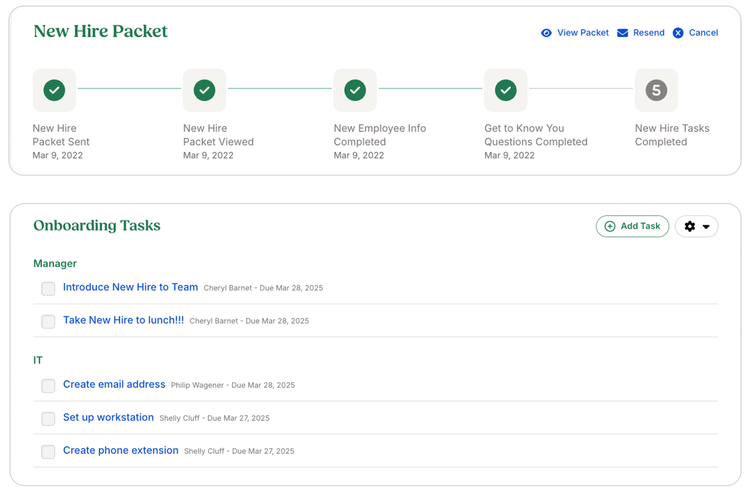Tick the Create phone extension checkbox
This screenshot has height=492, width=750.
(x=48, y=451)
